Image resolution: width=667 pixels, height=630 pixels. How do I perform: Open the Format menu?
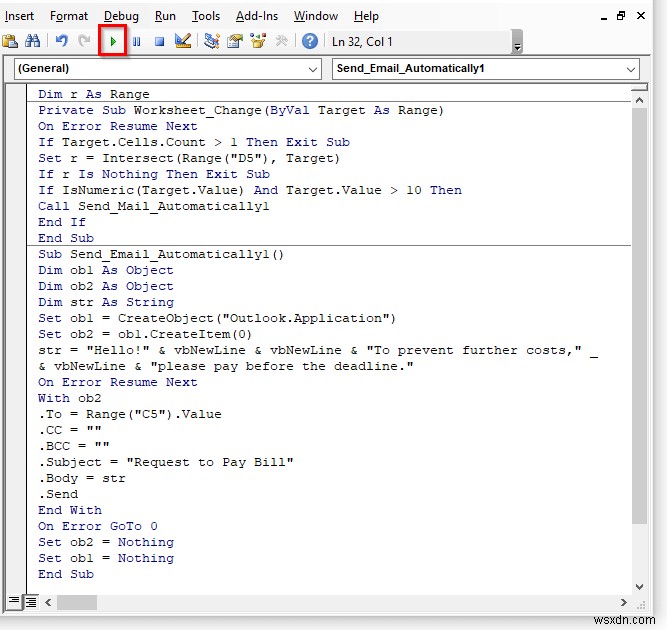point(69,16)
